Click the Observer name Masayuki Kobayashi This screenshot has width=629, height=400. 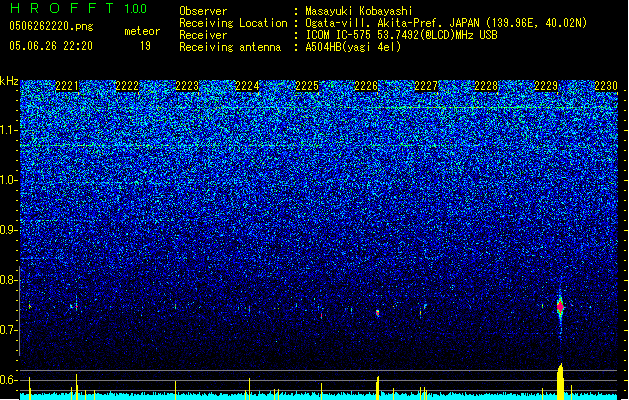coord(359,11)
